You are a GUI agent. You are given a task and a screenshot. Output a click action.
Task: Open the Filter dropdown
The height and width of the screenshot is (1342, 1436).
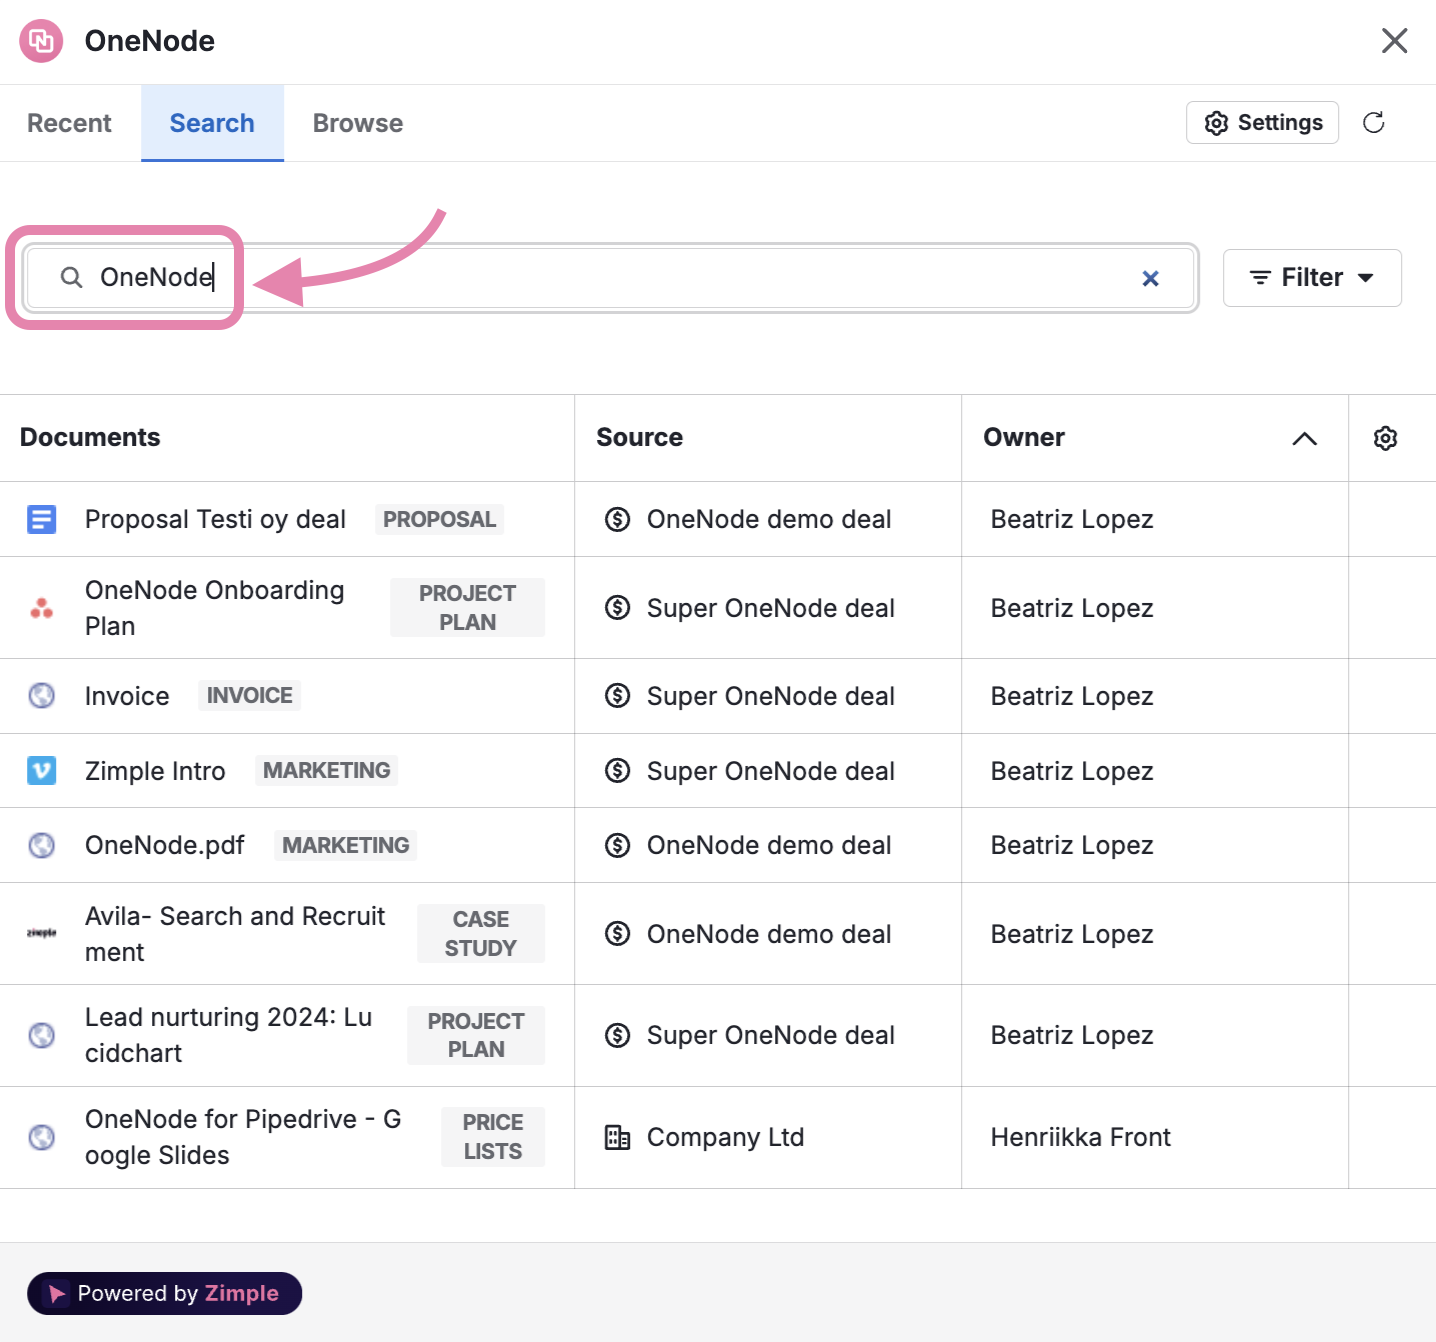click(1312, 278)
